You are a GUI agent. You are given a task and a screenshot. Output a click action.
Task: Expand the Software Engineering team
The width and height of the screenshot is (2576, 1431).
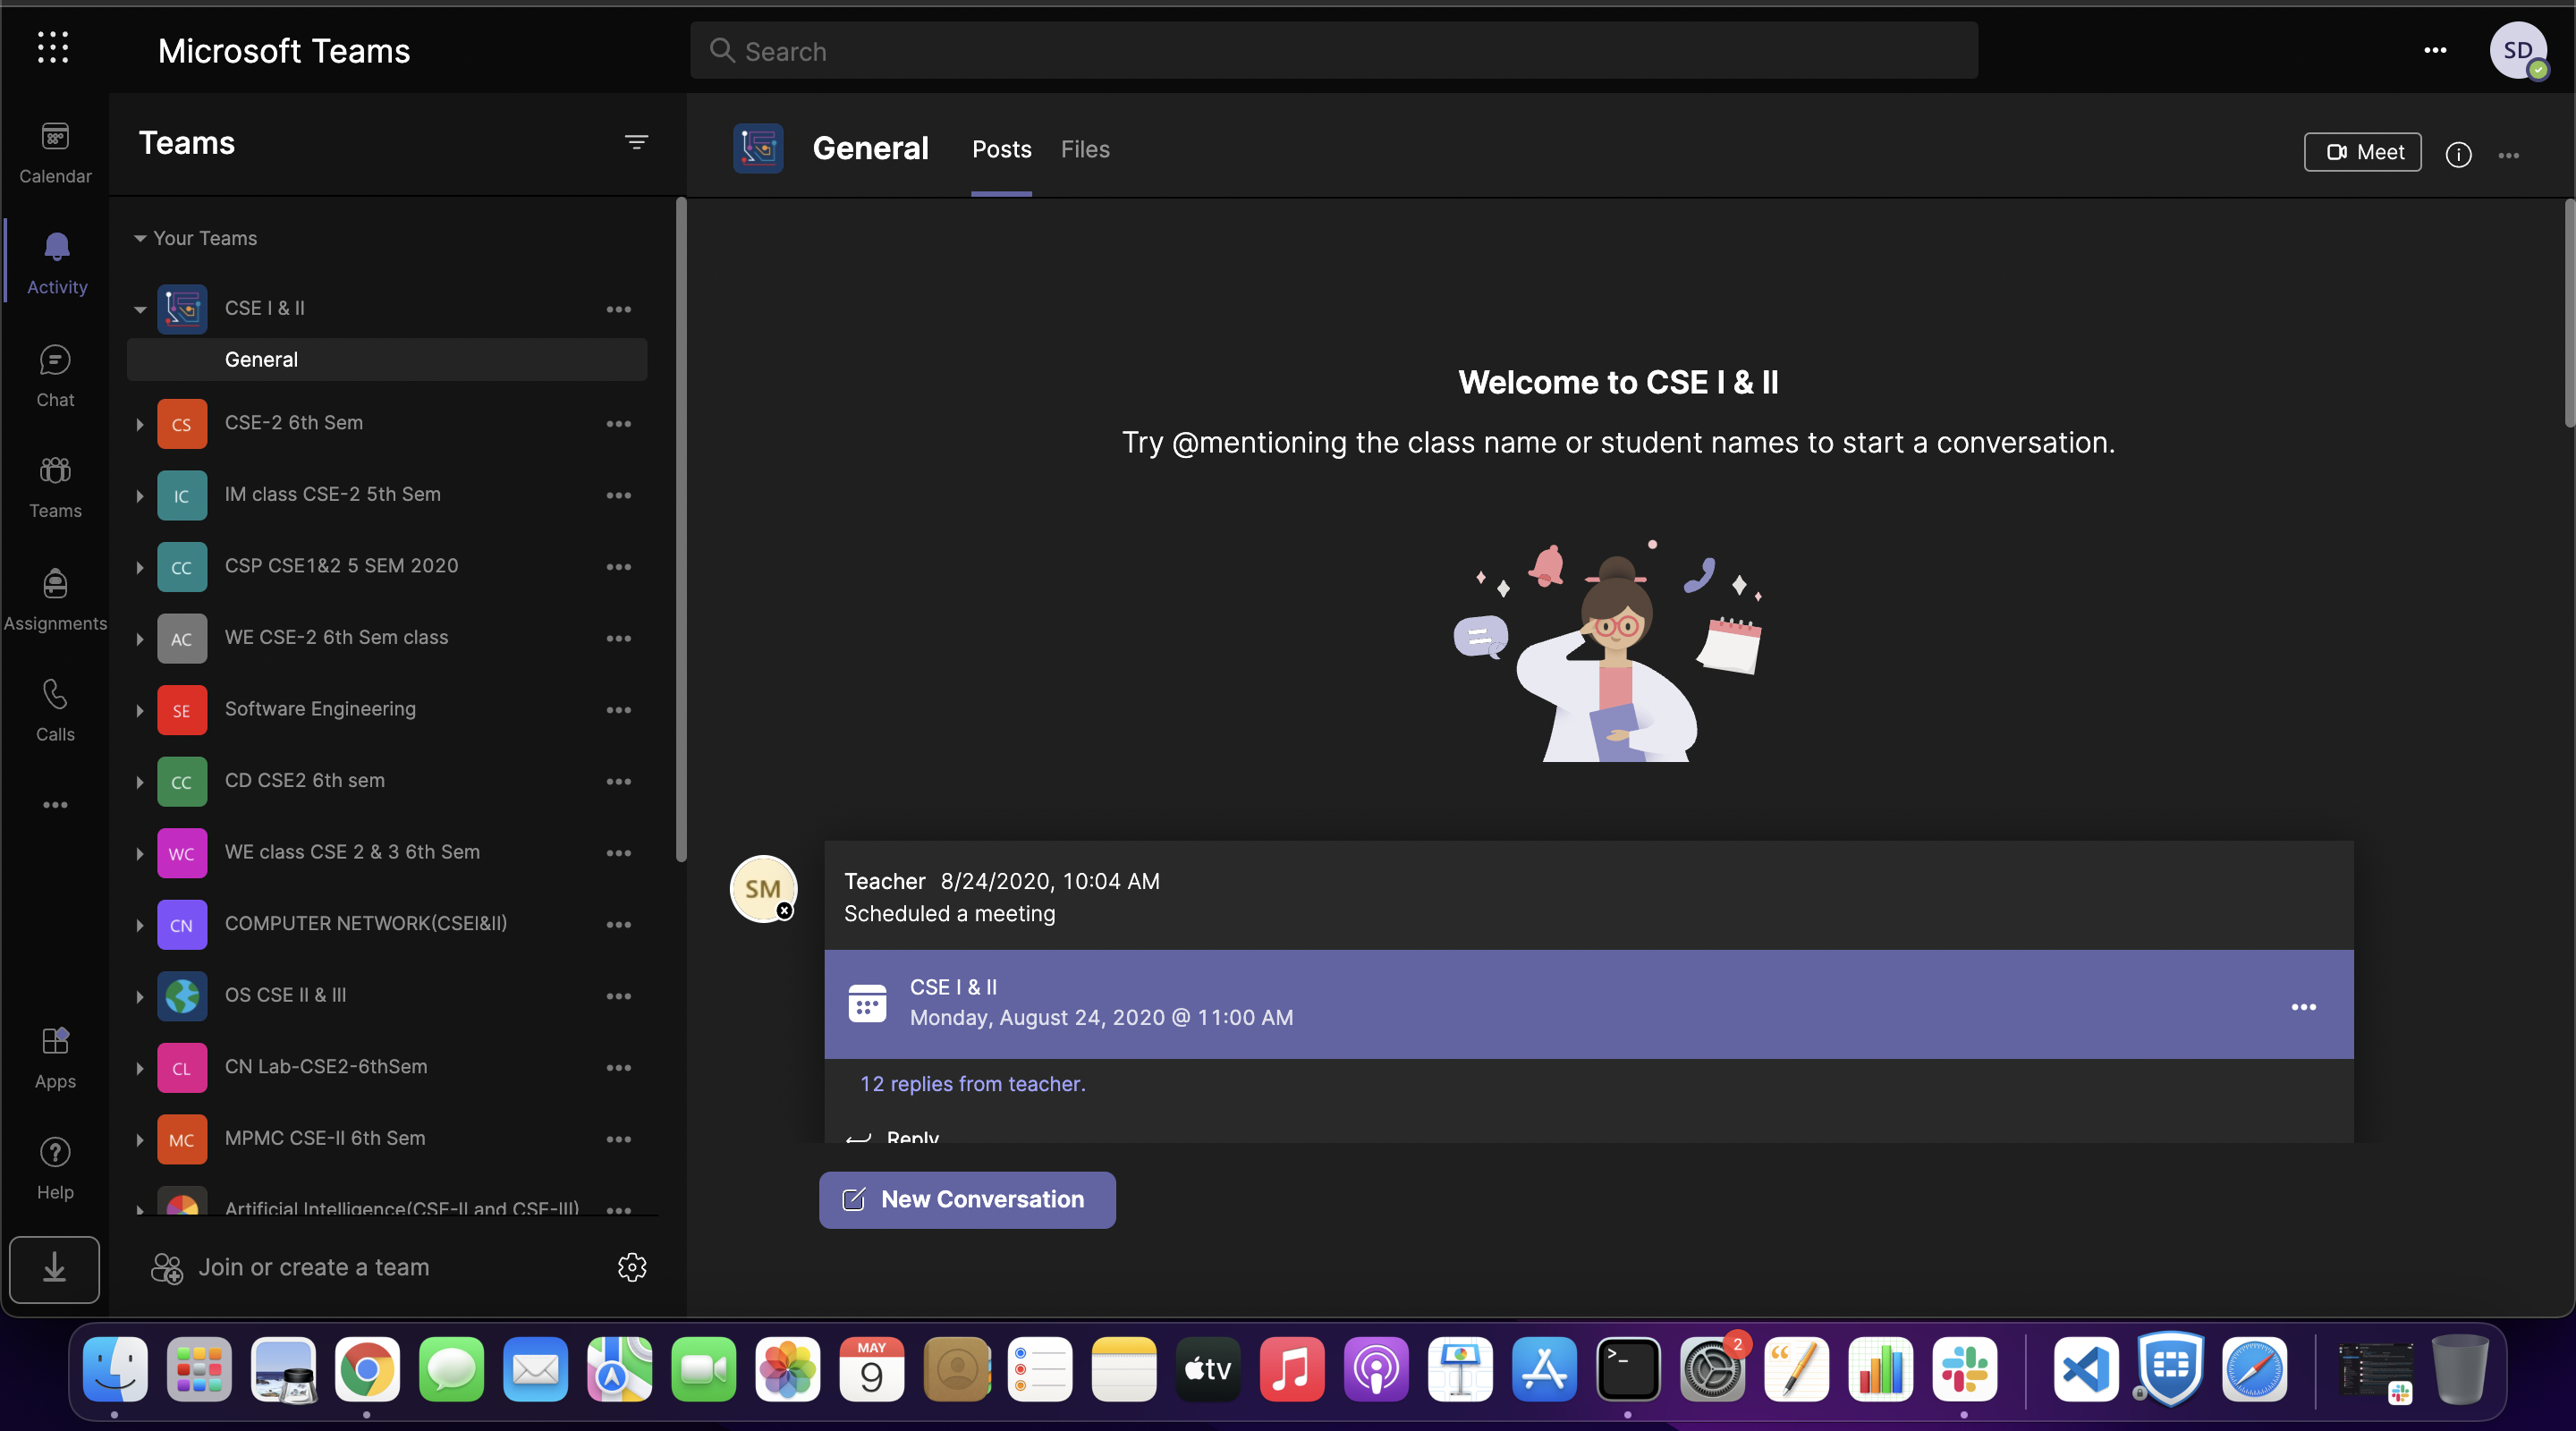point(140,710)
